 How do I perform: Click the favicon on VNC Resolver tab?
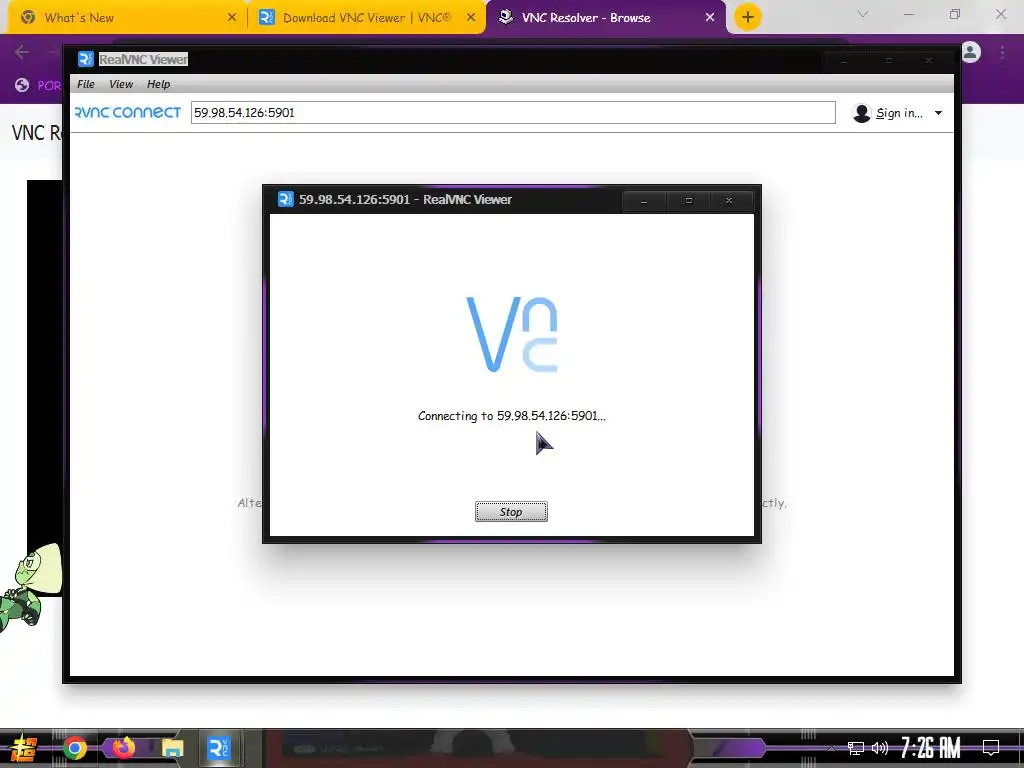point(505,17)
